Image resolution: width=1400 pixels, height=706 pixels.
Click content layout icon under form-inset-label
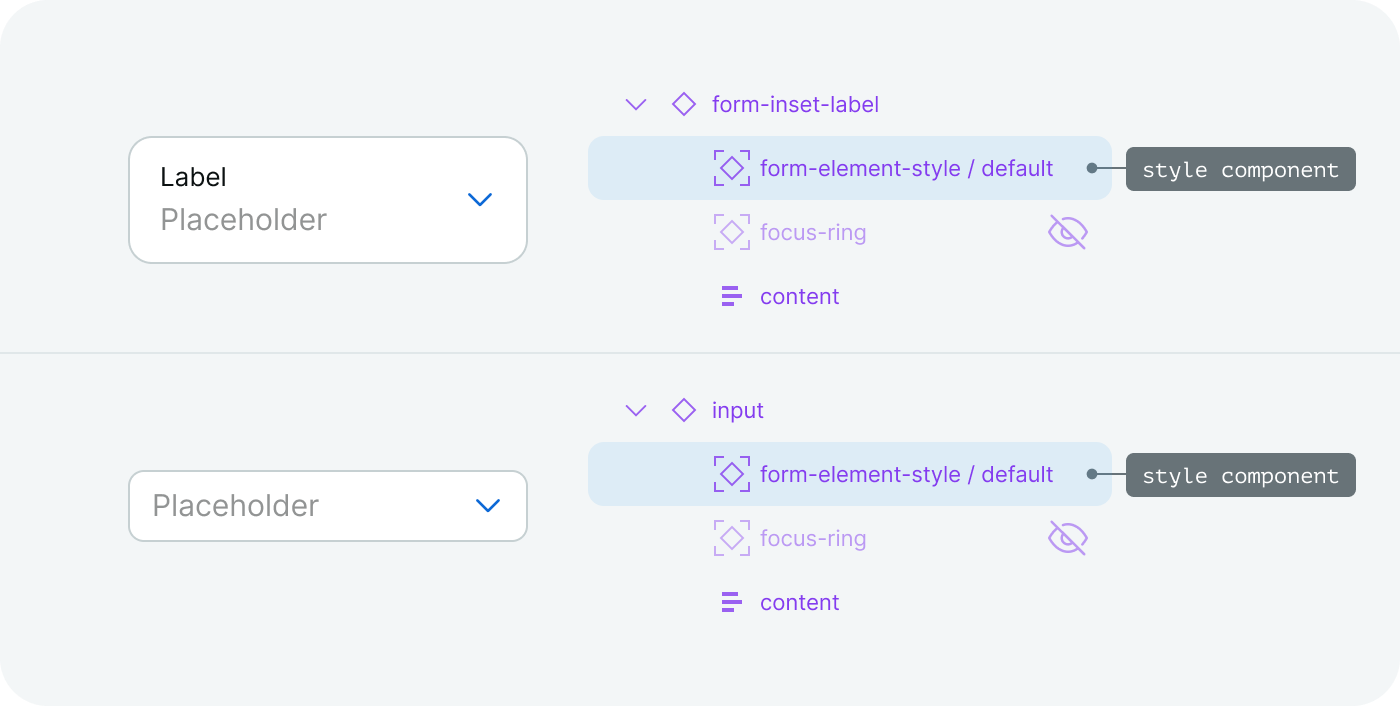pos(732,296)
